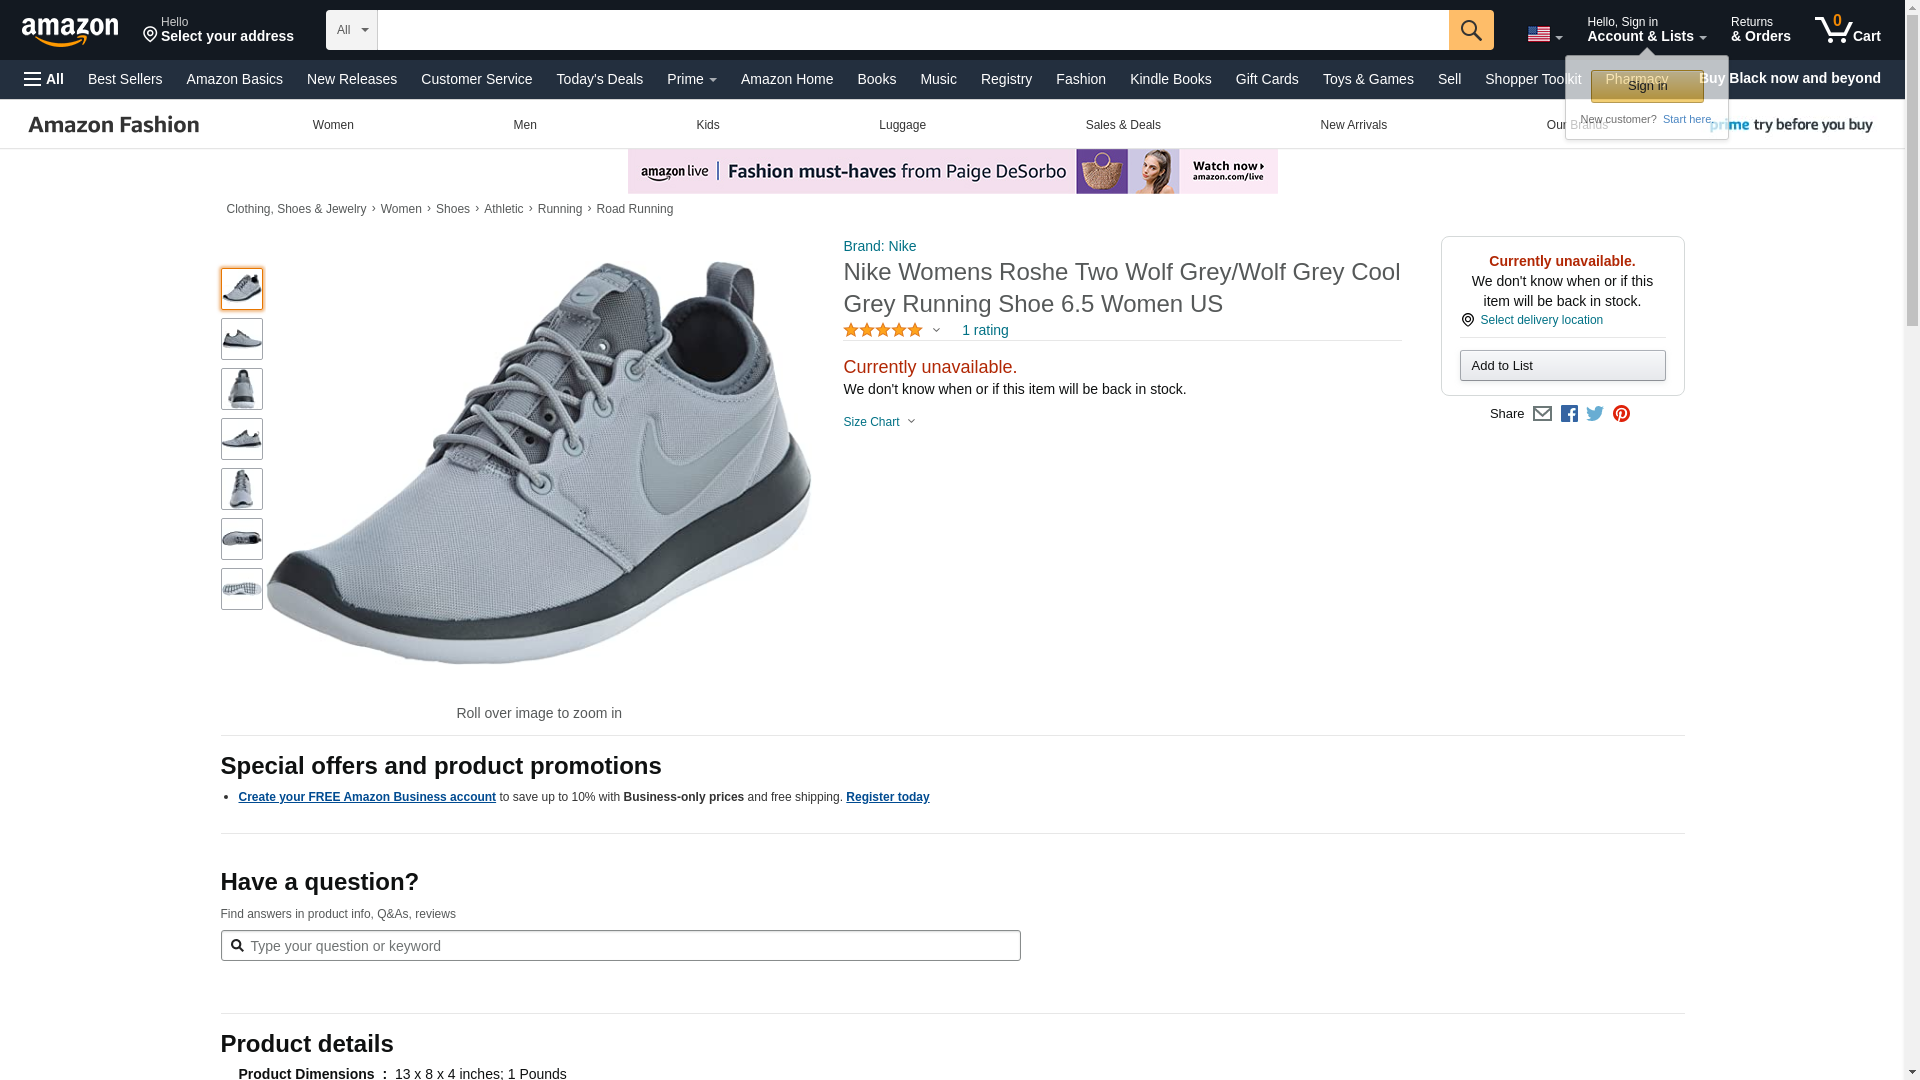Click the search magnifier button

(x=1470, y=30)
